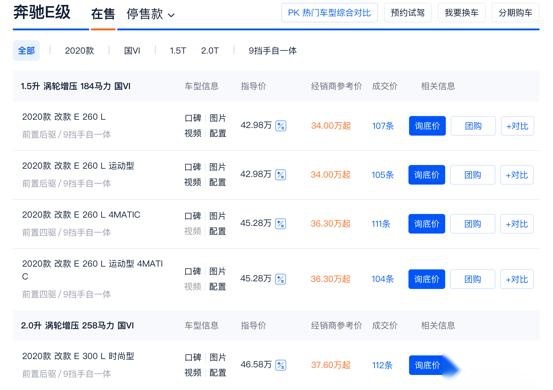Click 询底价 for E 260 L 运动型
553x390 pixels.
click(x=427, y=175)
